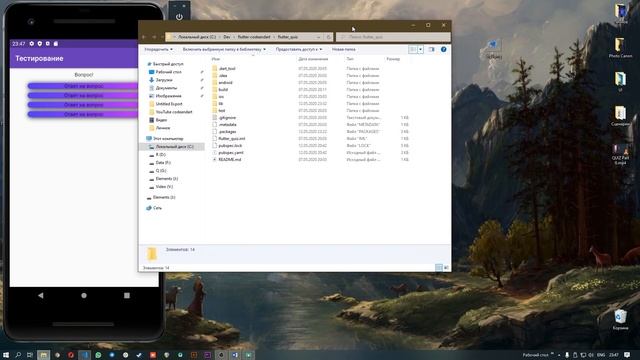Click the Explorer help question-mark icon
Screen dimensions: 640x360
point(443,49)
